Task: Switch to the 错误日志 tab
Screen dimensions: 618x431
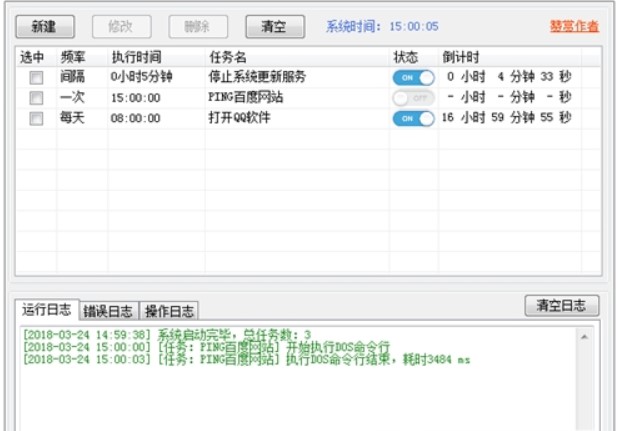Action: pos(108,311)
